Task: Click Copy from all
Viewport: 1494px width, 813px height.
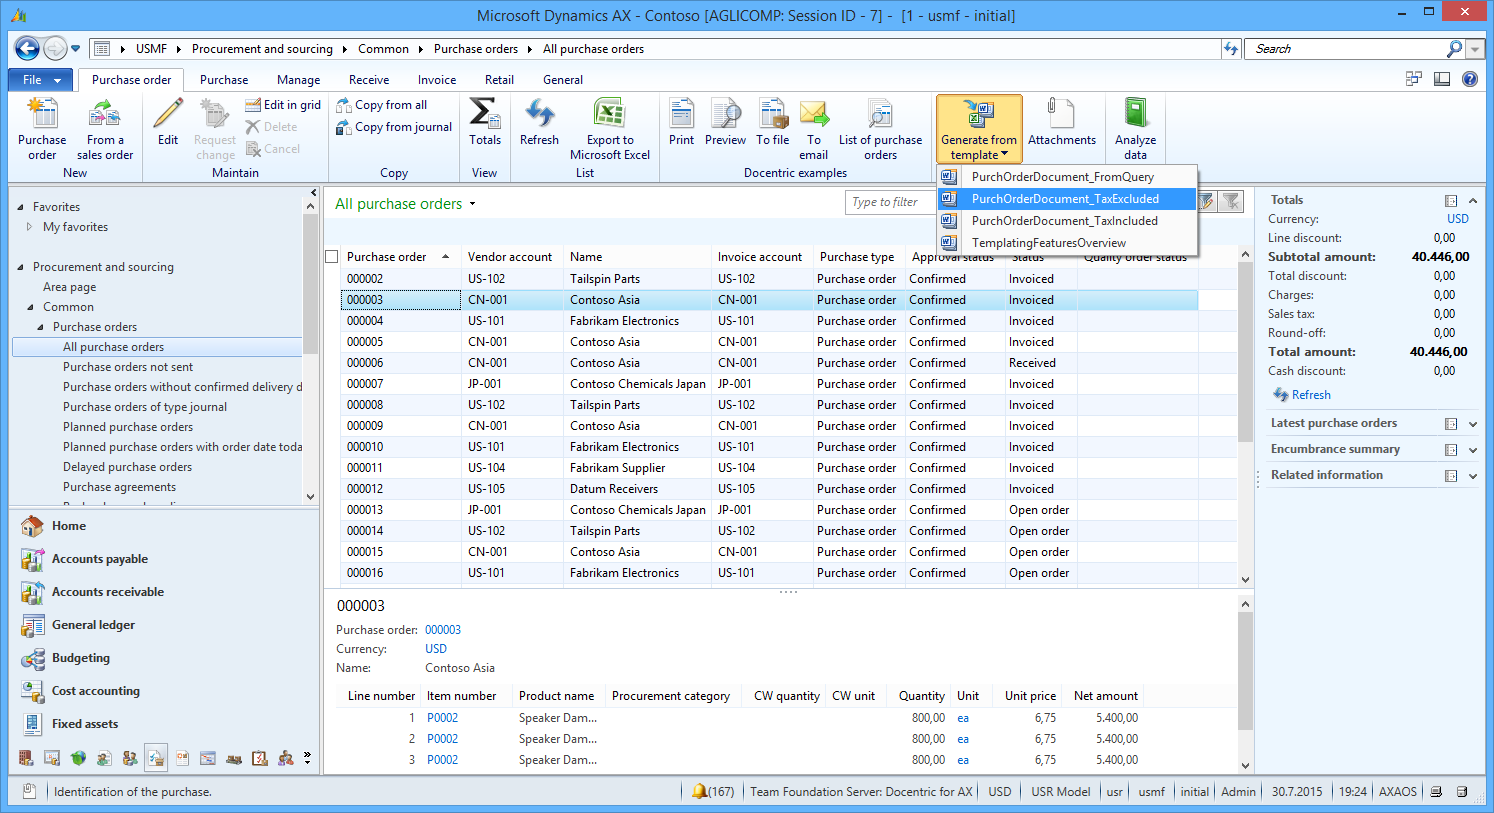Action: 382,105
